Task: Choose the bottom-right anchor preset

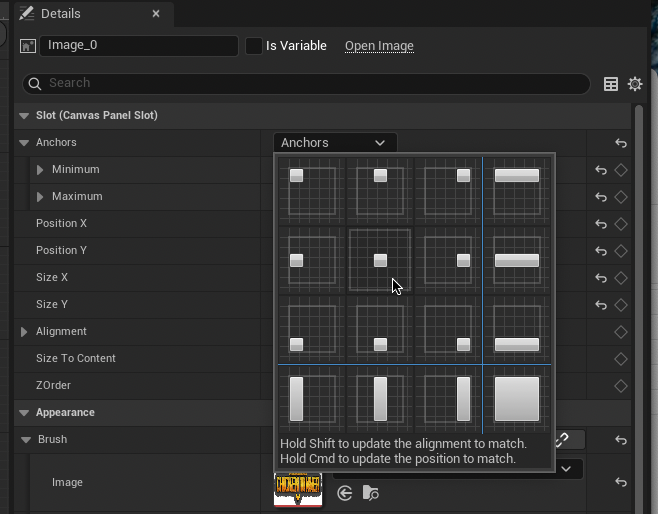Action: (447, 329)
